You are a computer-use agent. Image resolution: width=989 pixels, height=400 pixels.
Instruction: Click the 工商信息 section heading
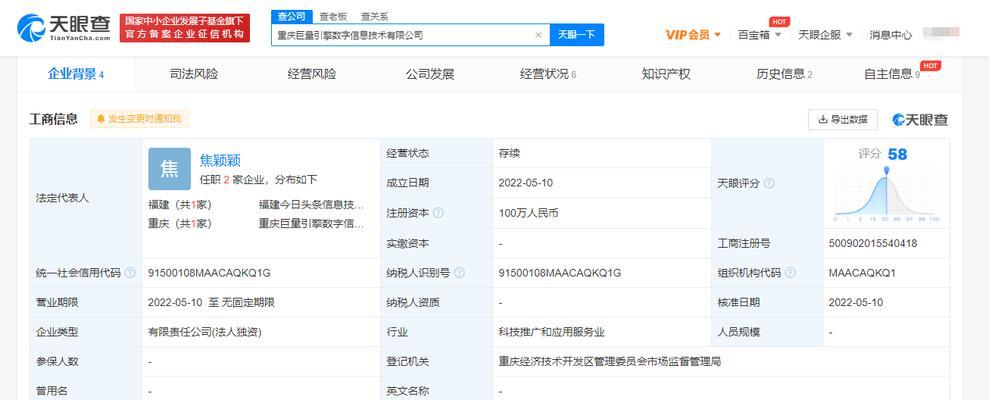(54, 119)
